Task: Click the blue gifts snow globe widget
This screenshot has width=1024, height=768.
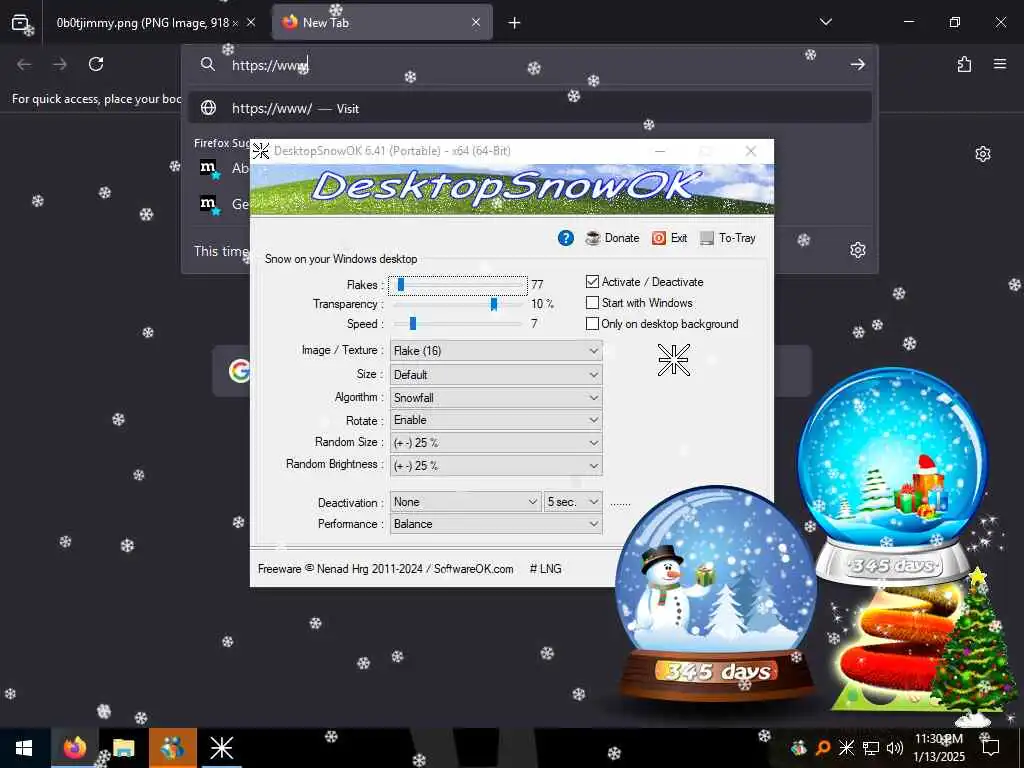Action: [892, 477]
